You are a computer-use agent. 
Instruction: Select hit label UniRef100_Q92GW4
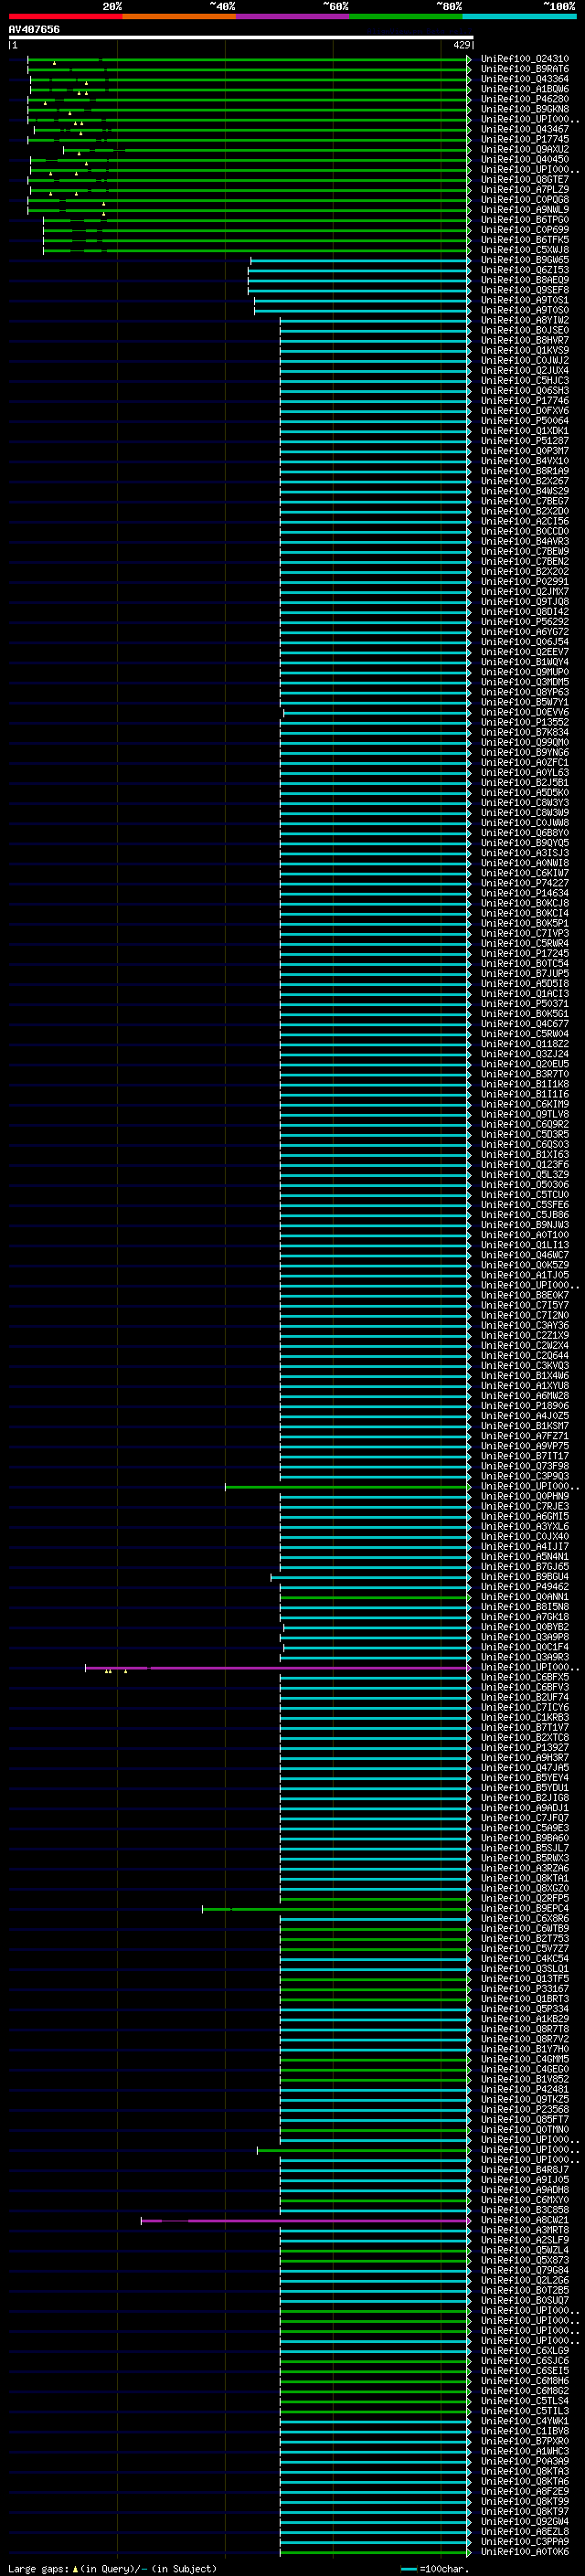tap(525, 2522)
